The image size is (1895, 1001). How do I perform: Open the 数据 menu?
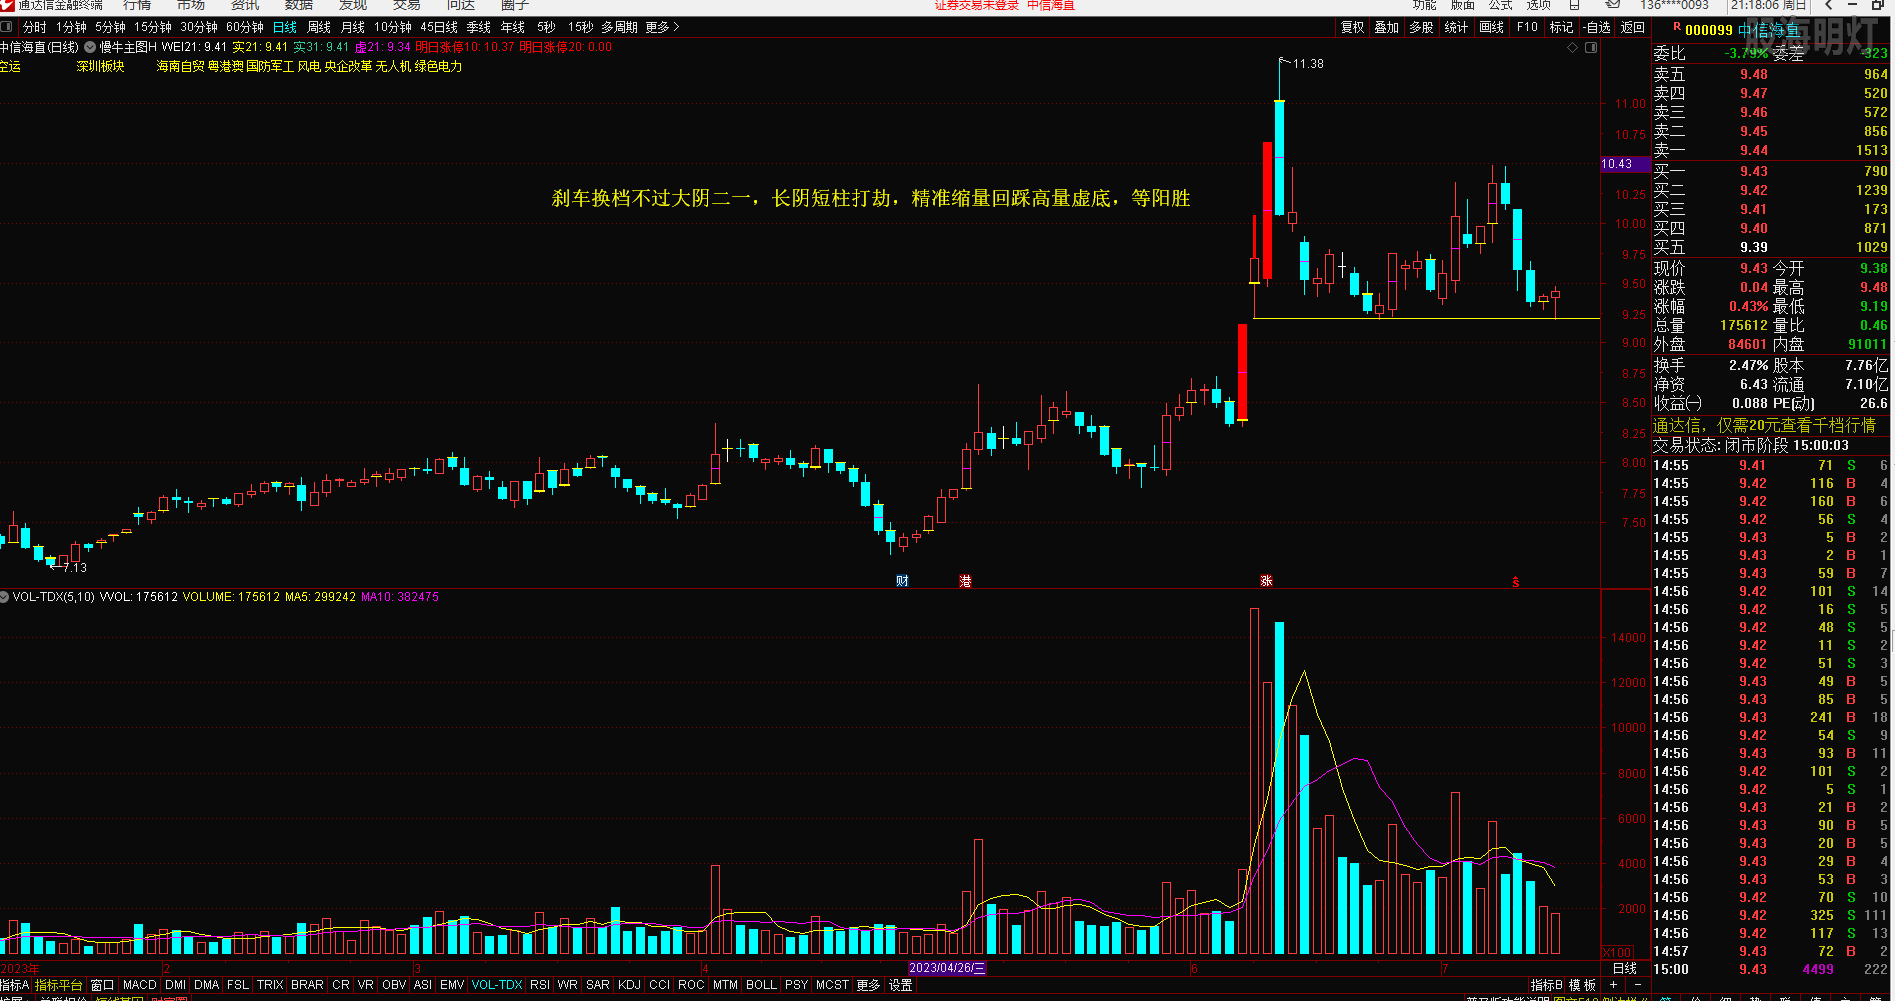(x=299, y=5)
